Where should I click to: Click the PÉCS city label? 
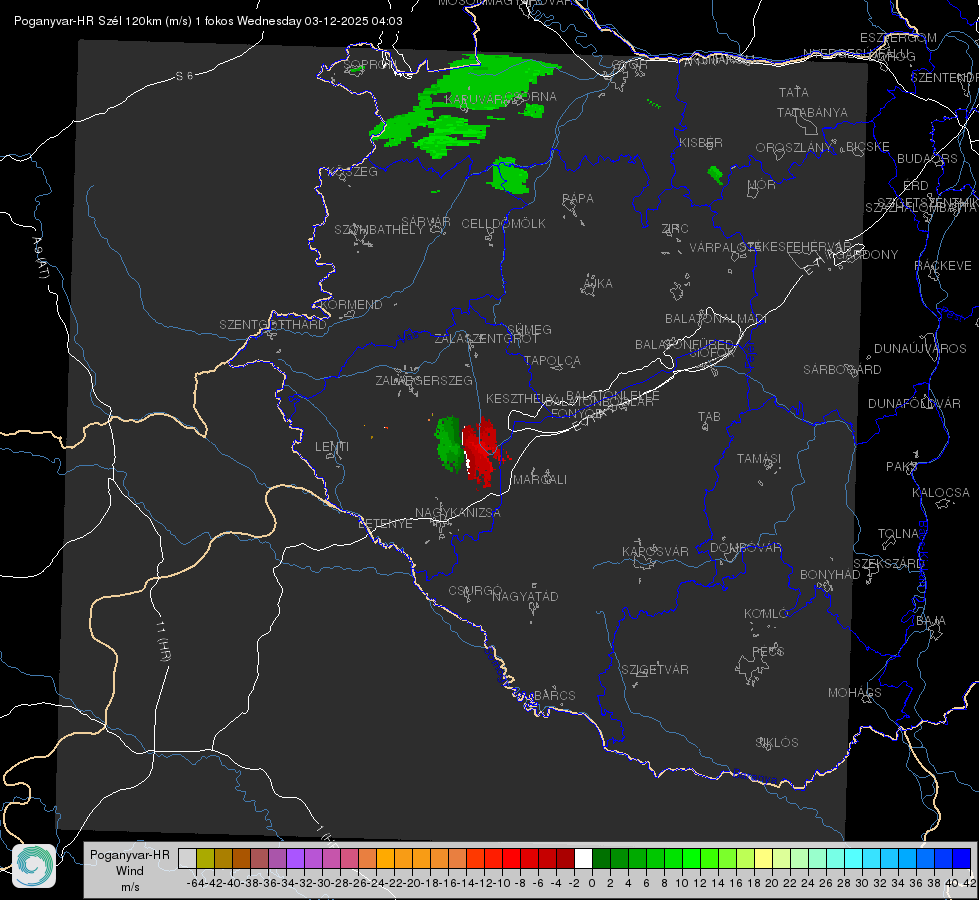(767, 651)
